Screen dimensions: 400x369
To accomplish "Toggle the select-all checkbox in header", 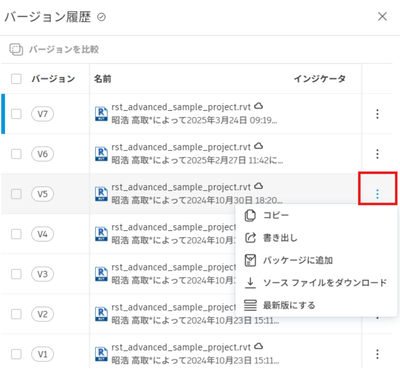I will (x=16, y=79).
